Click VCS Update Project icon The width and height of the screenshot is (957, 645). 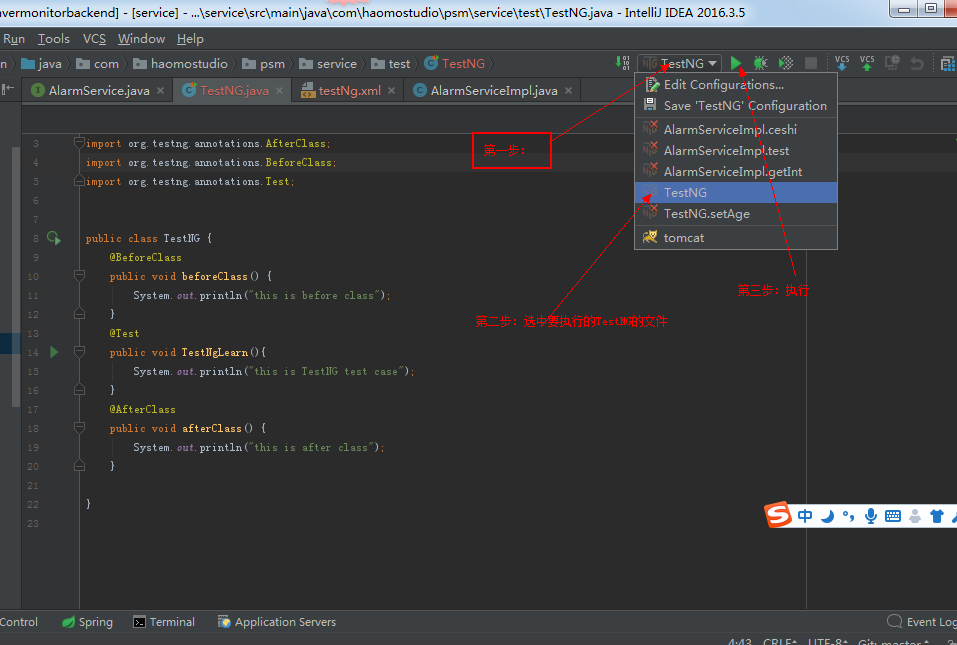842,63
